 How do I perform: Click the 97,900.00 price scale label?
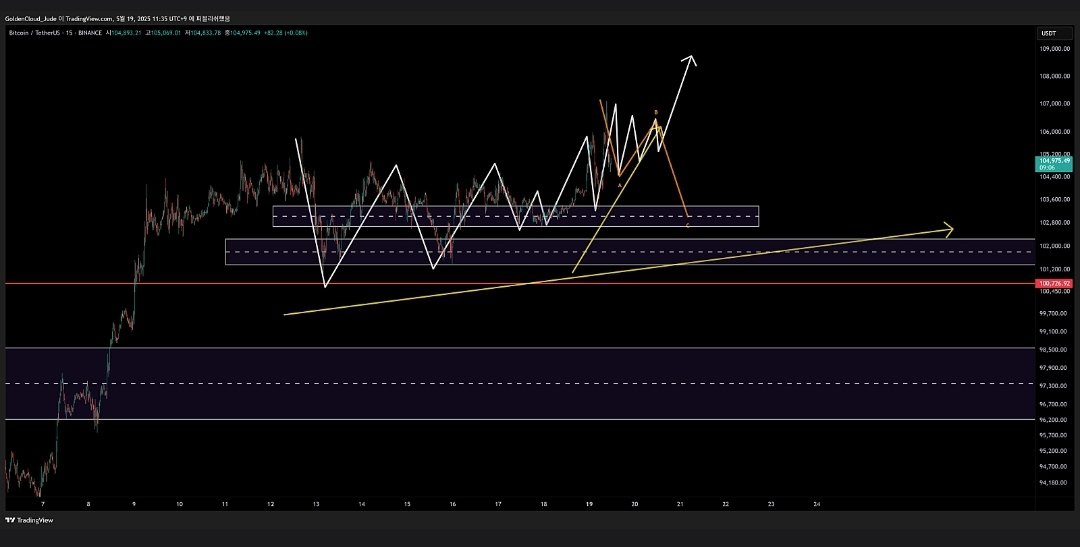coord(1053,368)
